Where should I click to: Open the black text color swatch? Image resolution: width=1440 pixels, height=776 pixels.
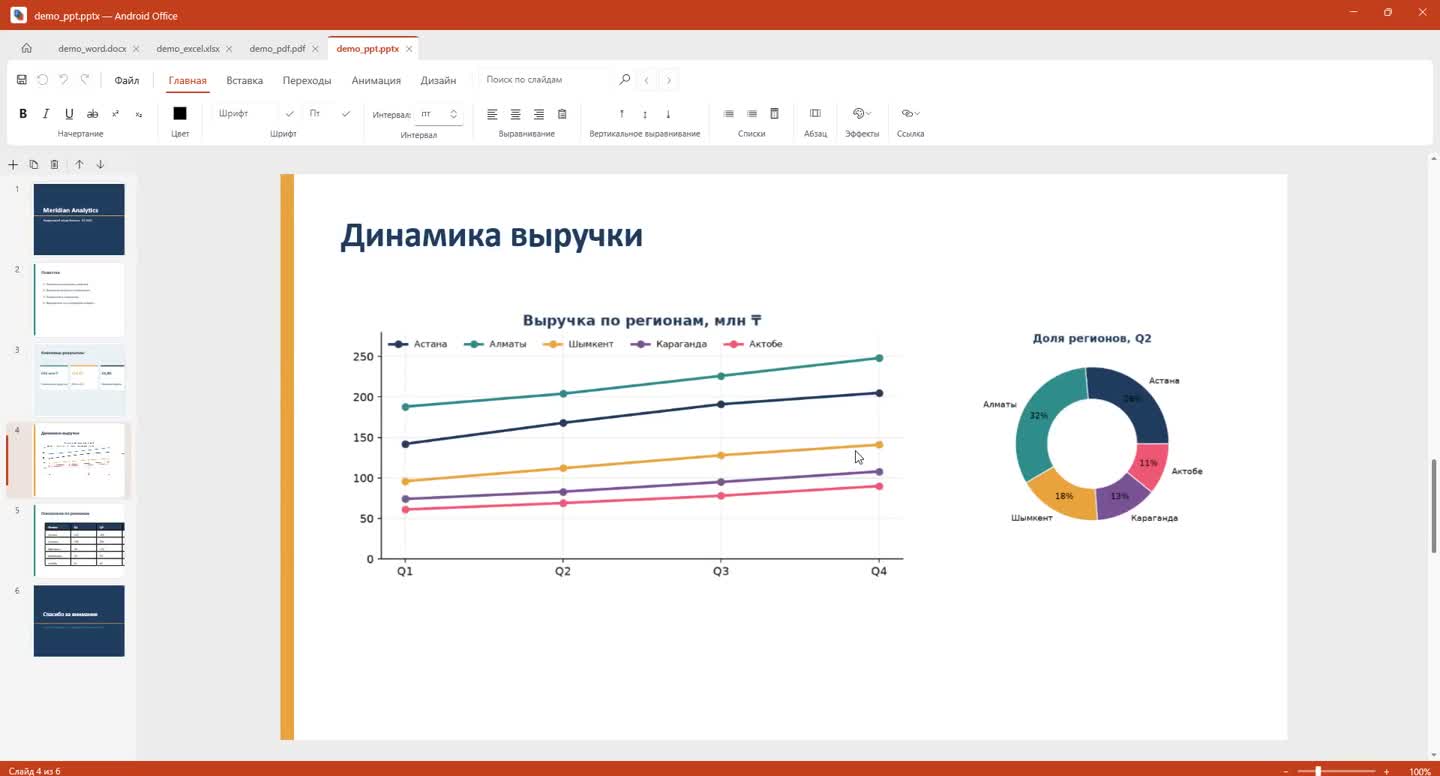pyautogui.click(x=180, y=114)
